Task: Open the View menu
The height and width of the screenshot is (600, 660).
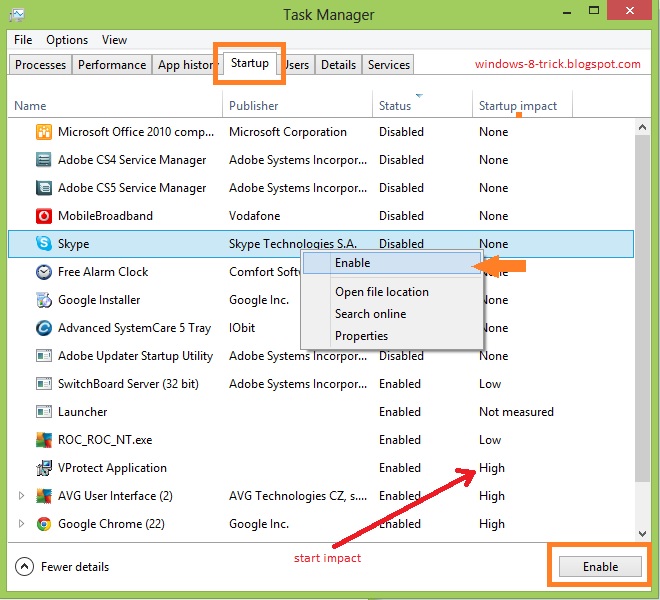Action: click(x=114, y=40)
